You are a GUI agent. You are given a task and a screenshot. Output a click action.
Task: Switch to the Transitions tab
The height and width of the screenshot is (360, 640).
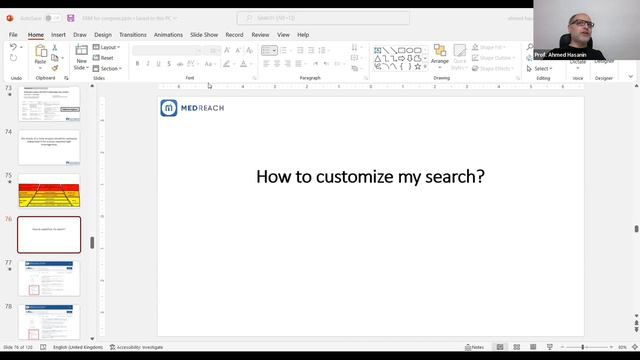(133, 35)
